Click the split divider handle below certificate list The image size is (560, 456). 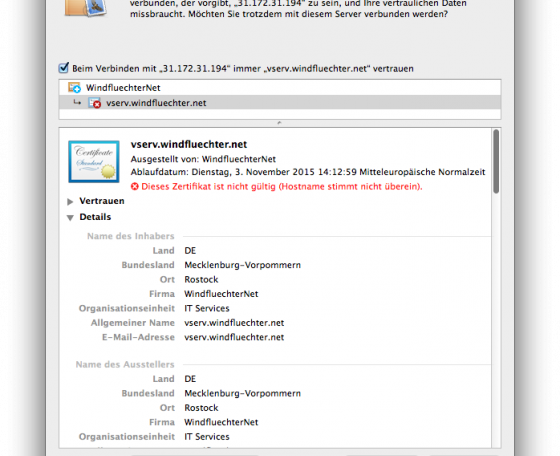(x=279, y=123)
